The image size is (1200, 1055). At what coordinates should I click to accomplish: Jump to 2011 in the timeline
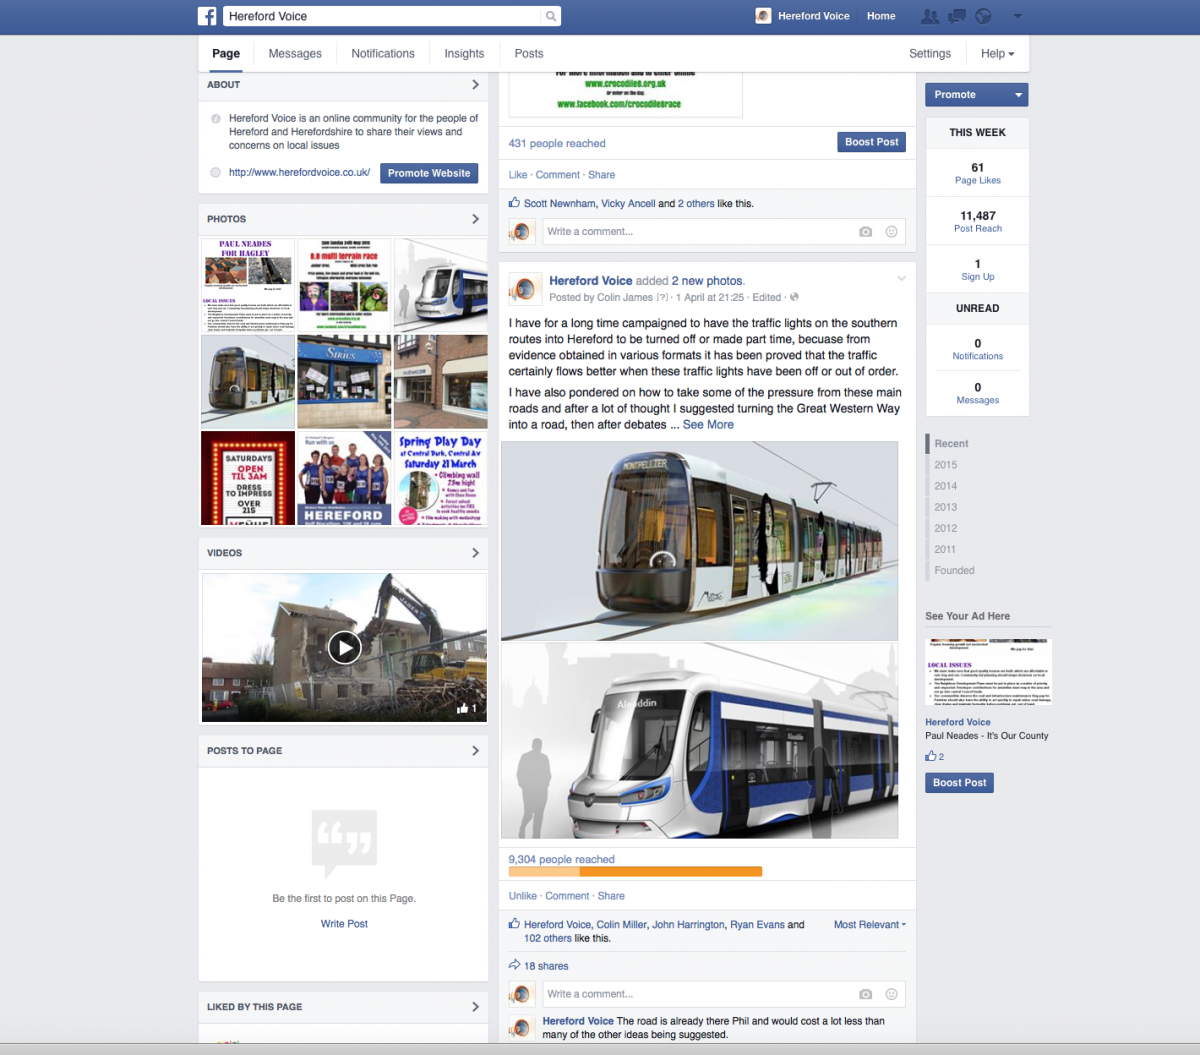(x=945, y=549)
